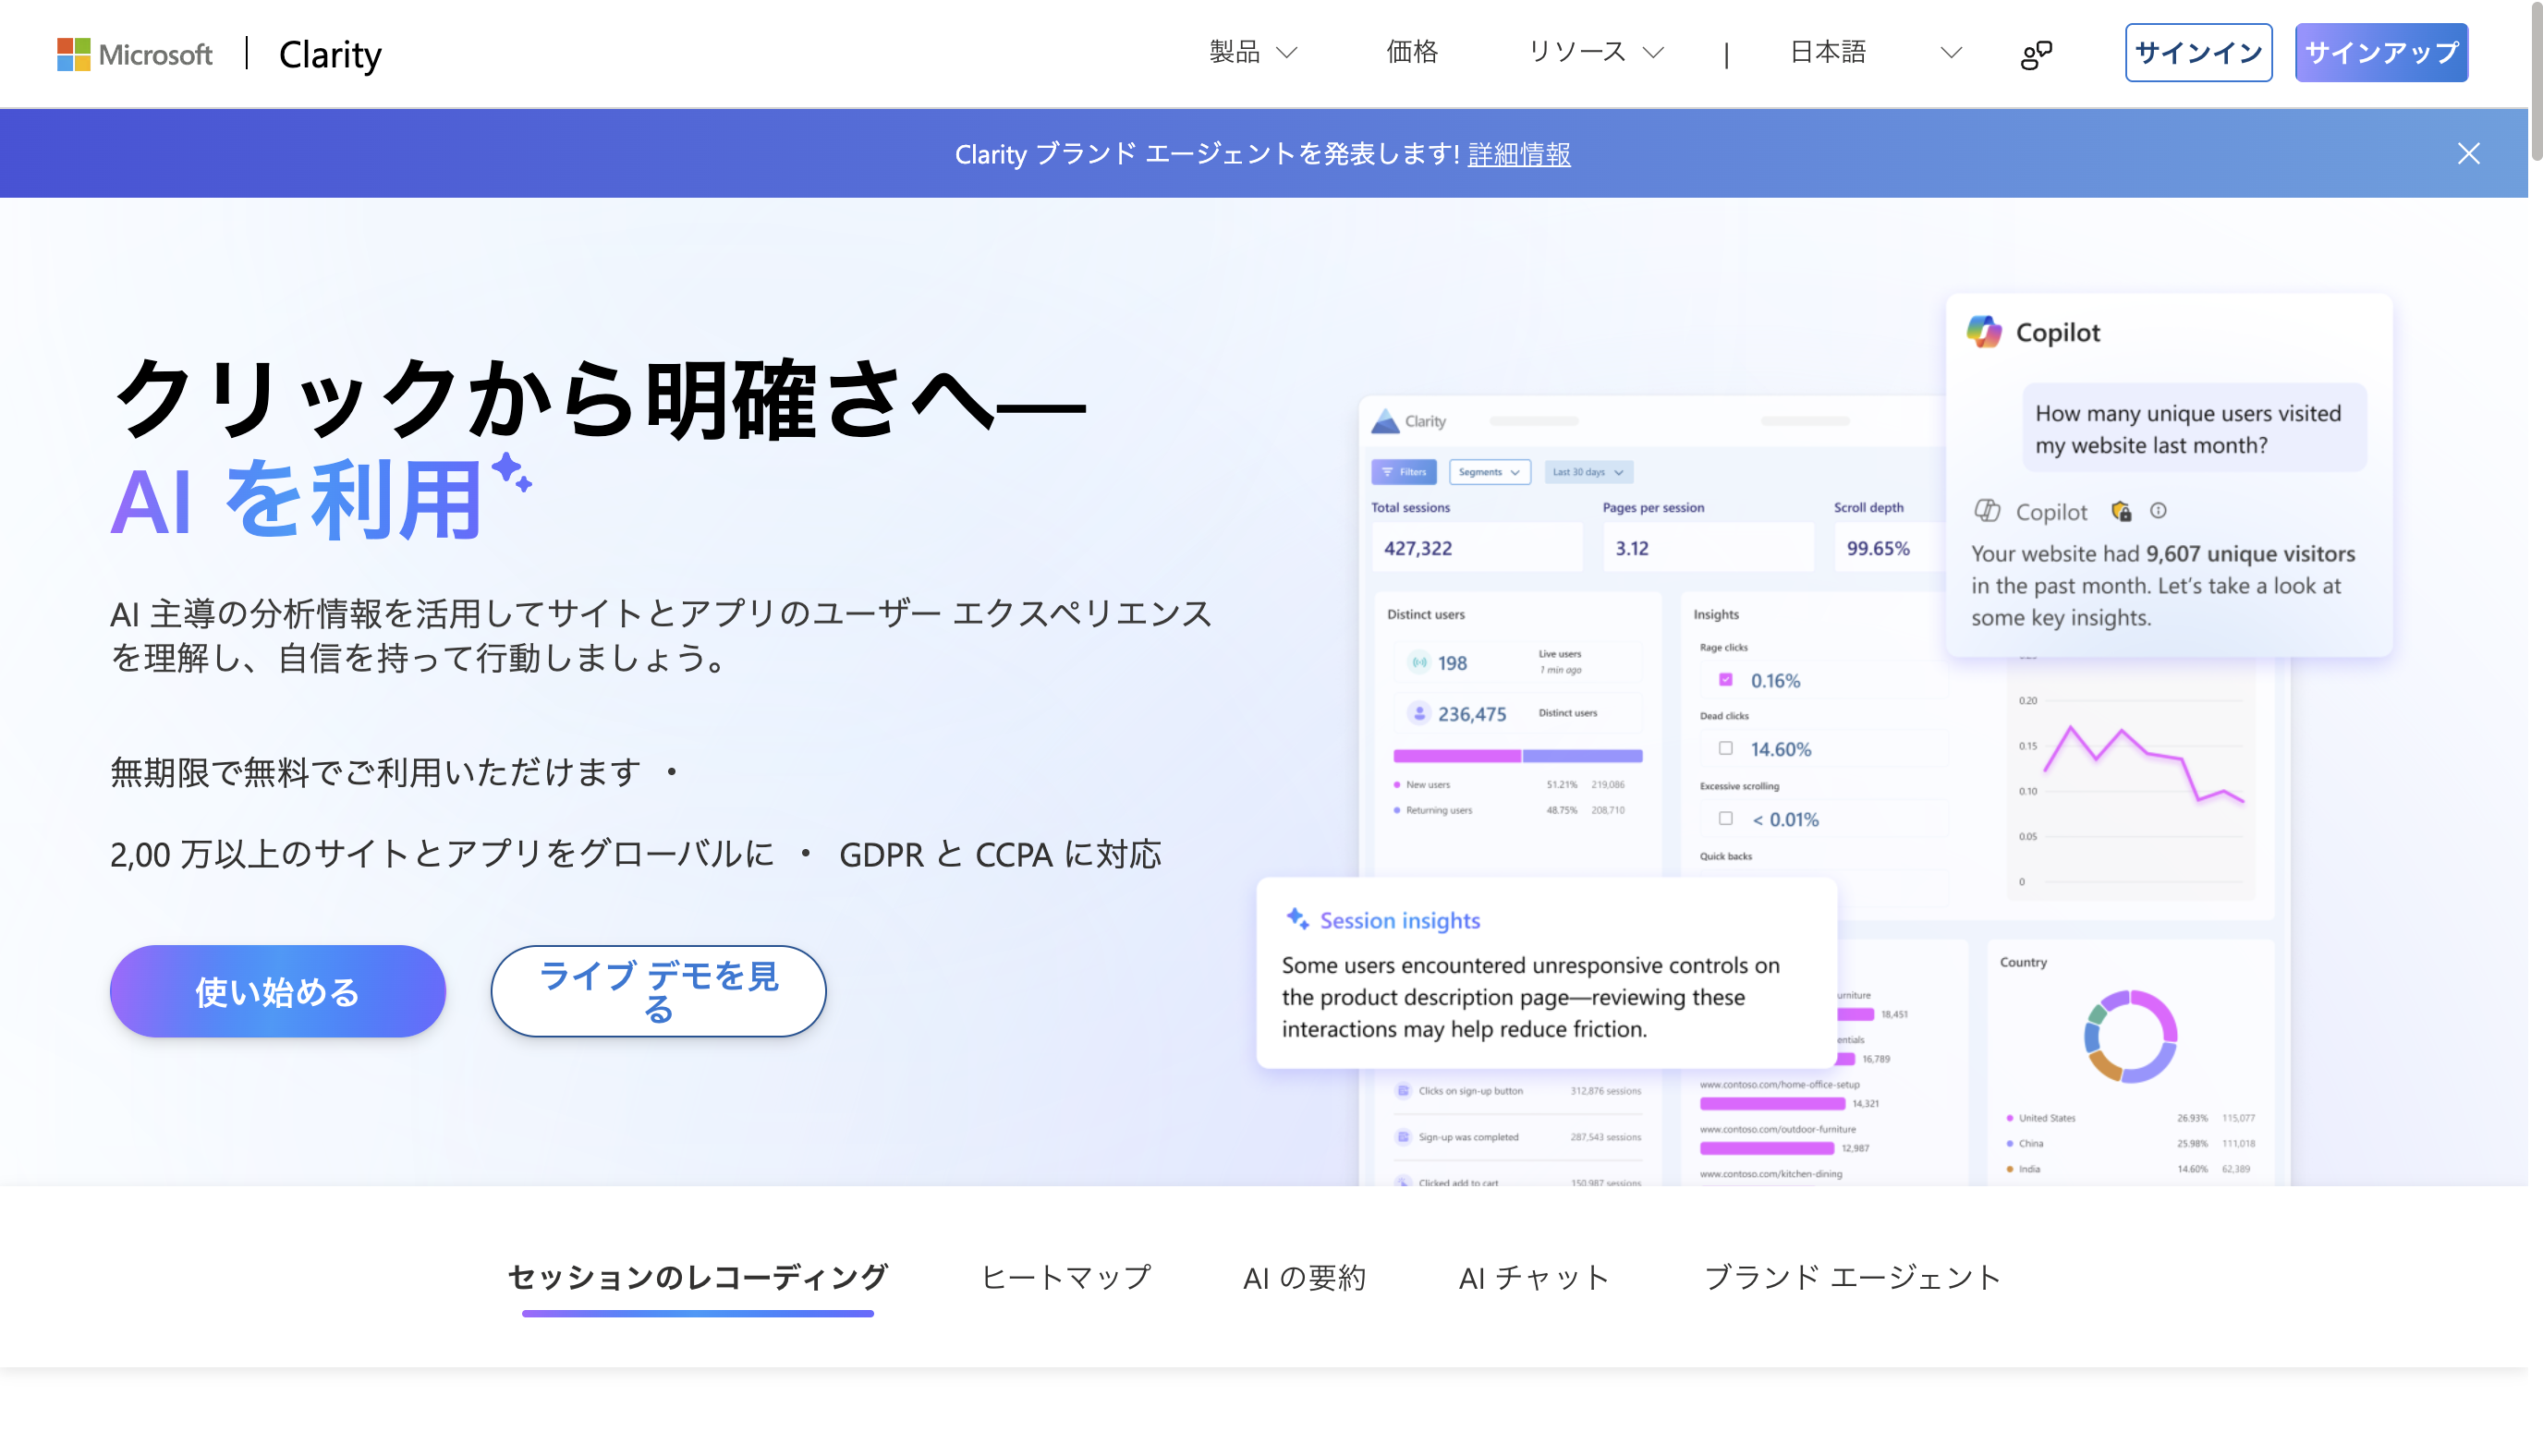Open the Last 30 days dropdown
Image resolution: width=2543 pixels, height=1456 pixels.
tap(1588, 472)
